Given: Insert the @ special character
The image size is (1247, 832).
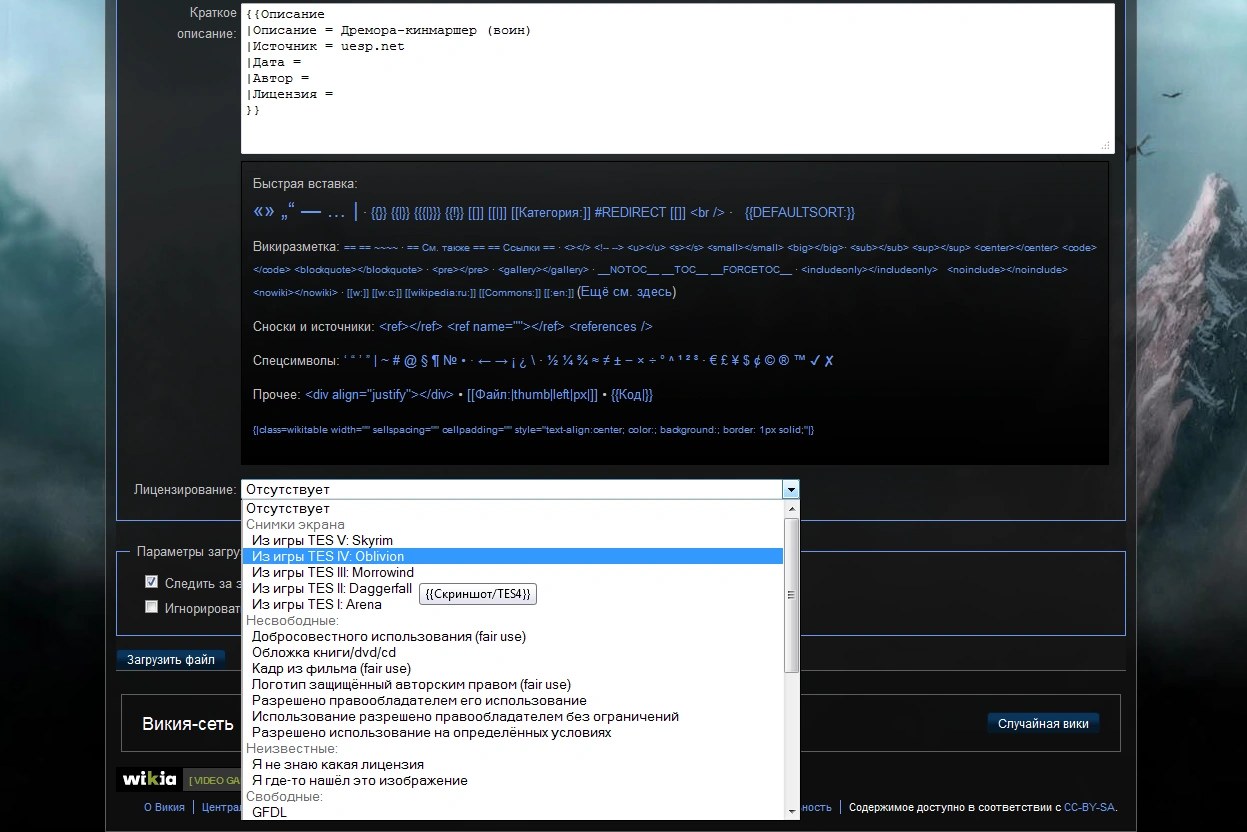Looking at the screenshot, I should [x=409, y=361].
